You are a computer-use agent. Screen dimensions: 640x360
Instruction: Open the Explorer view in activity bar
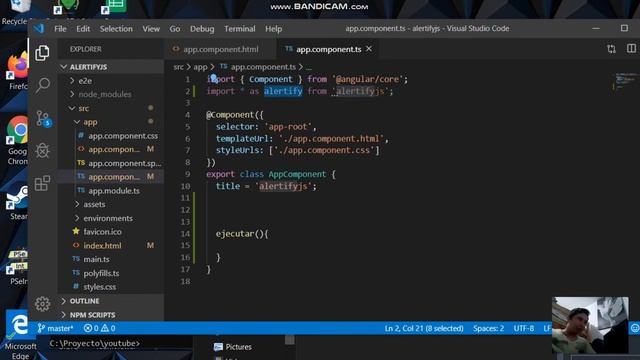(x=42, y=53)
